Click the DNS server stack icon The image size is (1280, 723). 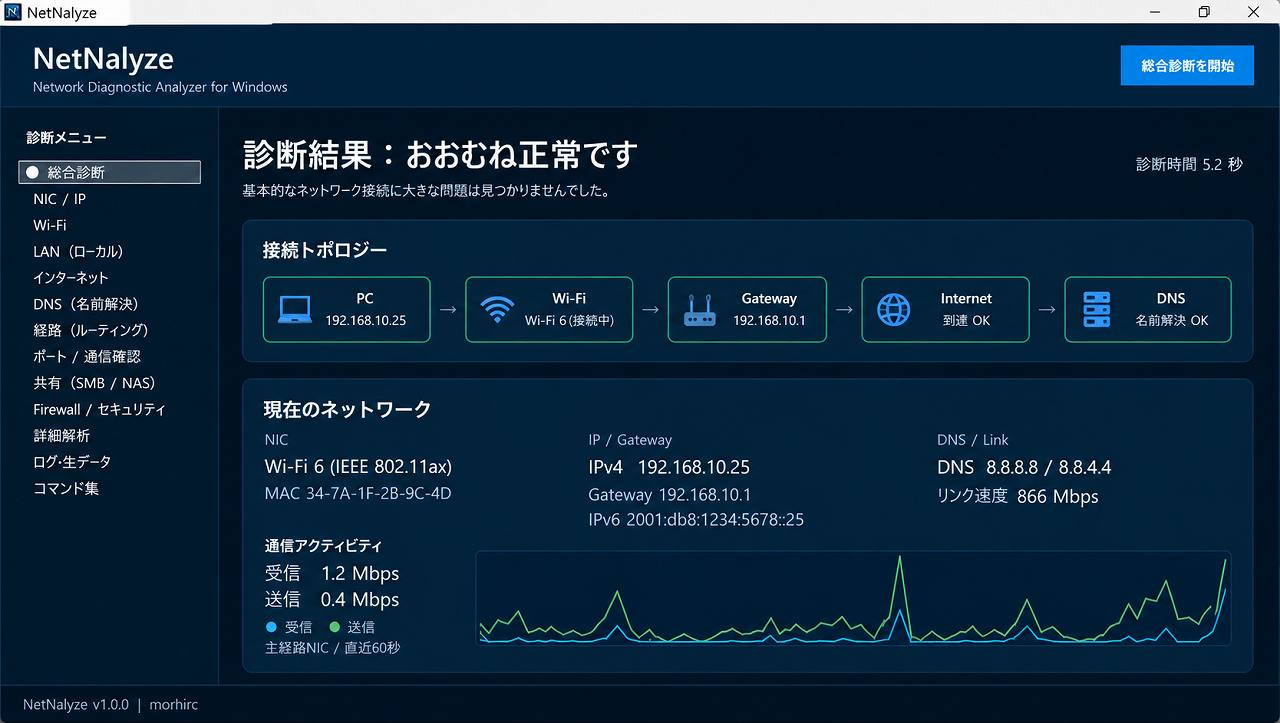pos(1097,309)
